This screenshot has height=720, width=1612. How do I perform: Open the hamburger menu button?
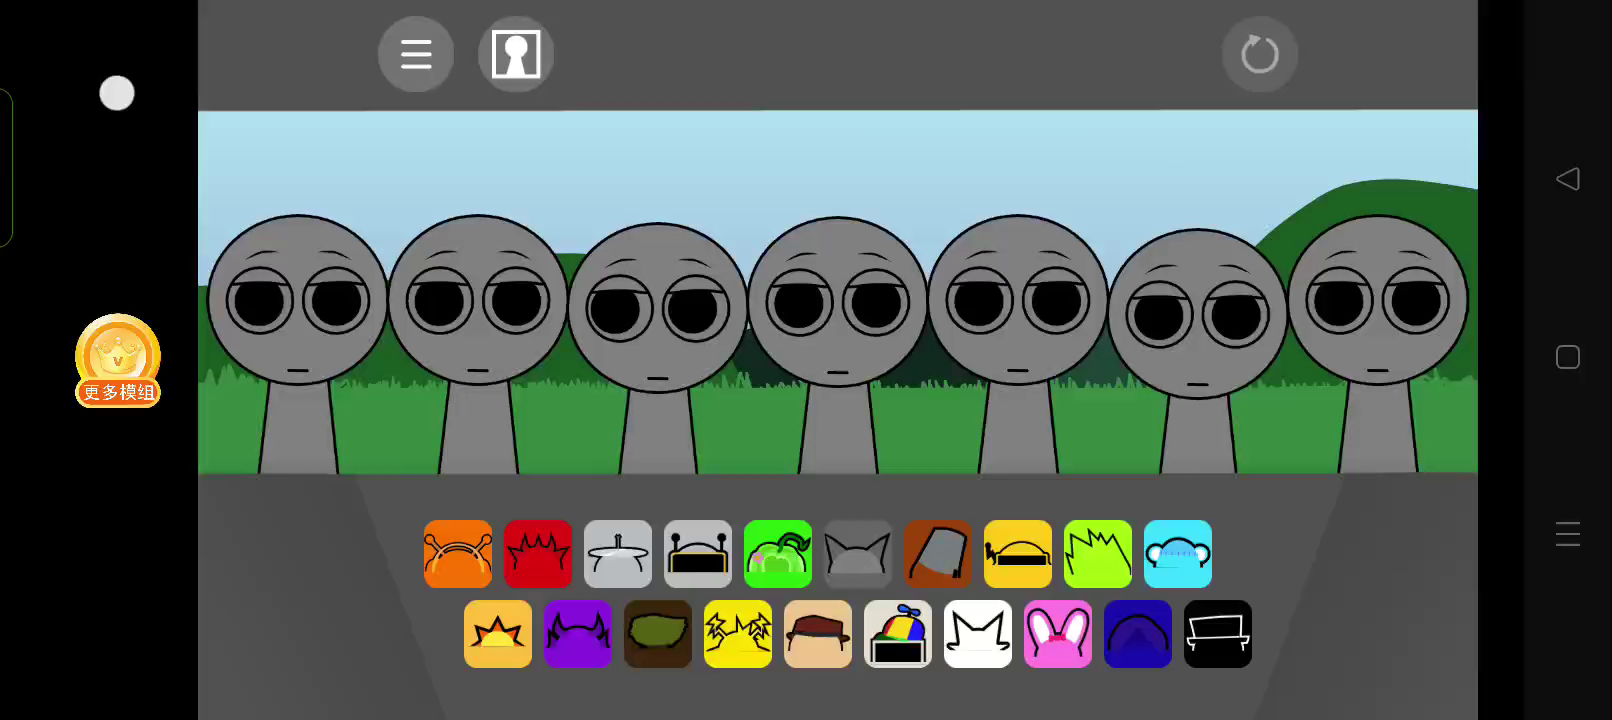(x=416, y=54)
